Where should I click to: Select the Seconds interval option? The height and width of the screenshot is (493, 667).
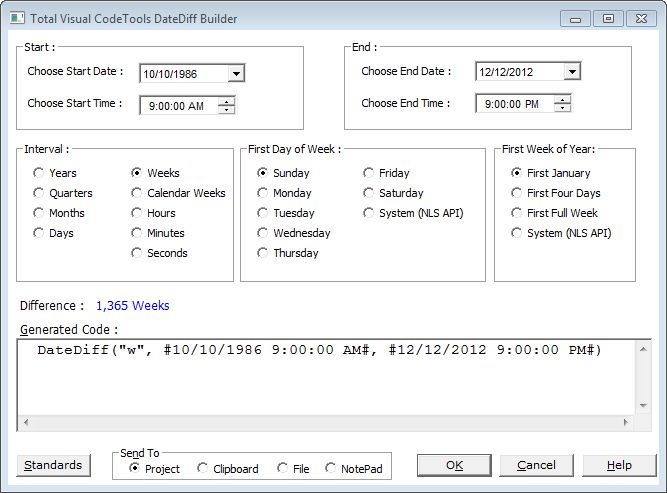[x=159, y=253]
